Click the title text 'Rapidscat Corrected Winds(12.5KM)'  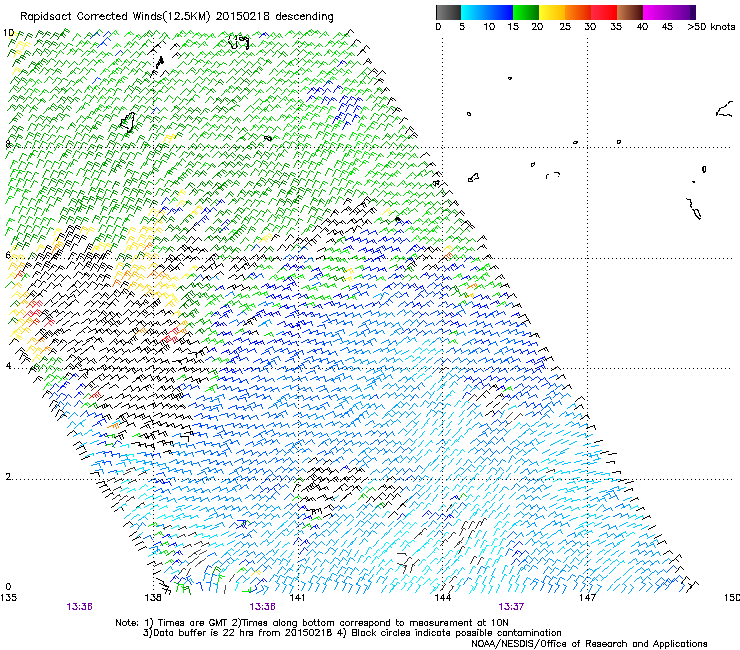116,17
